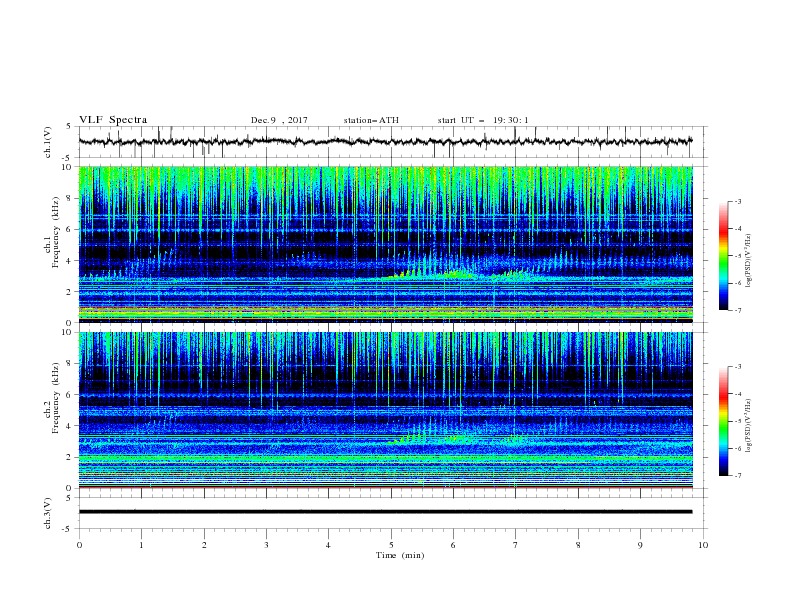Click the ch.2 spectrogram plot area
Viewport: 792px width, 612px height.
(x=385, y=410)
